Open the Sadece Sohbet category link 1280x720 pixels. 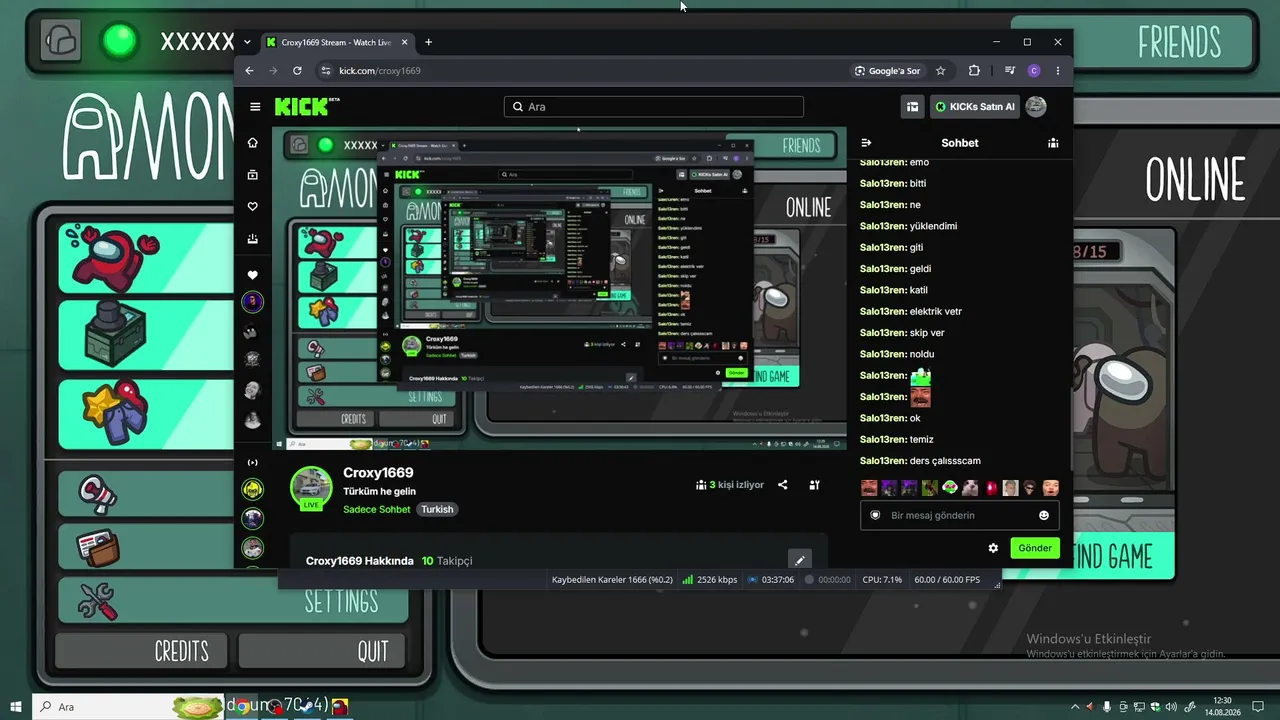(377, 509)
